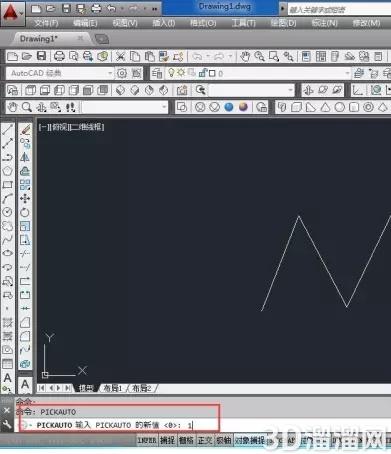Toggle 极轴 polar tracking in status bar
Image resolution: width=391 pixels, height=454 pixels.
coord(224,440)
